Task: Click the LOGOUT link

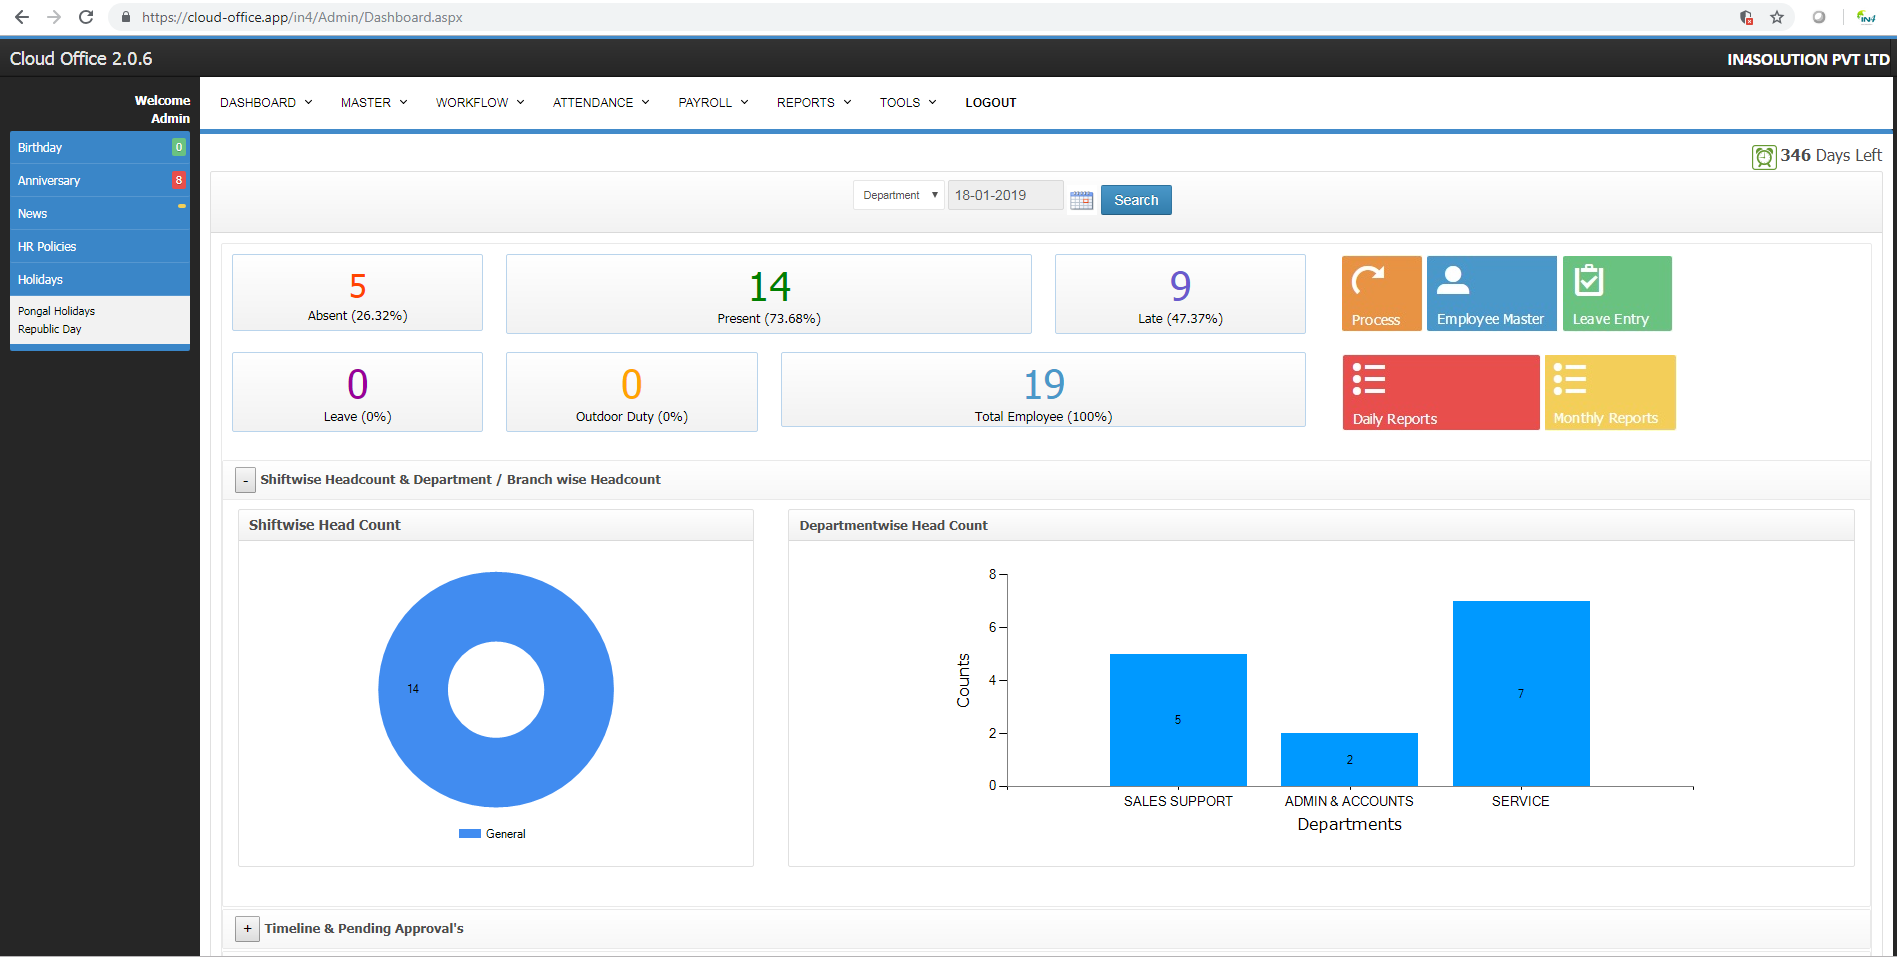Action: coord(990,103)
